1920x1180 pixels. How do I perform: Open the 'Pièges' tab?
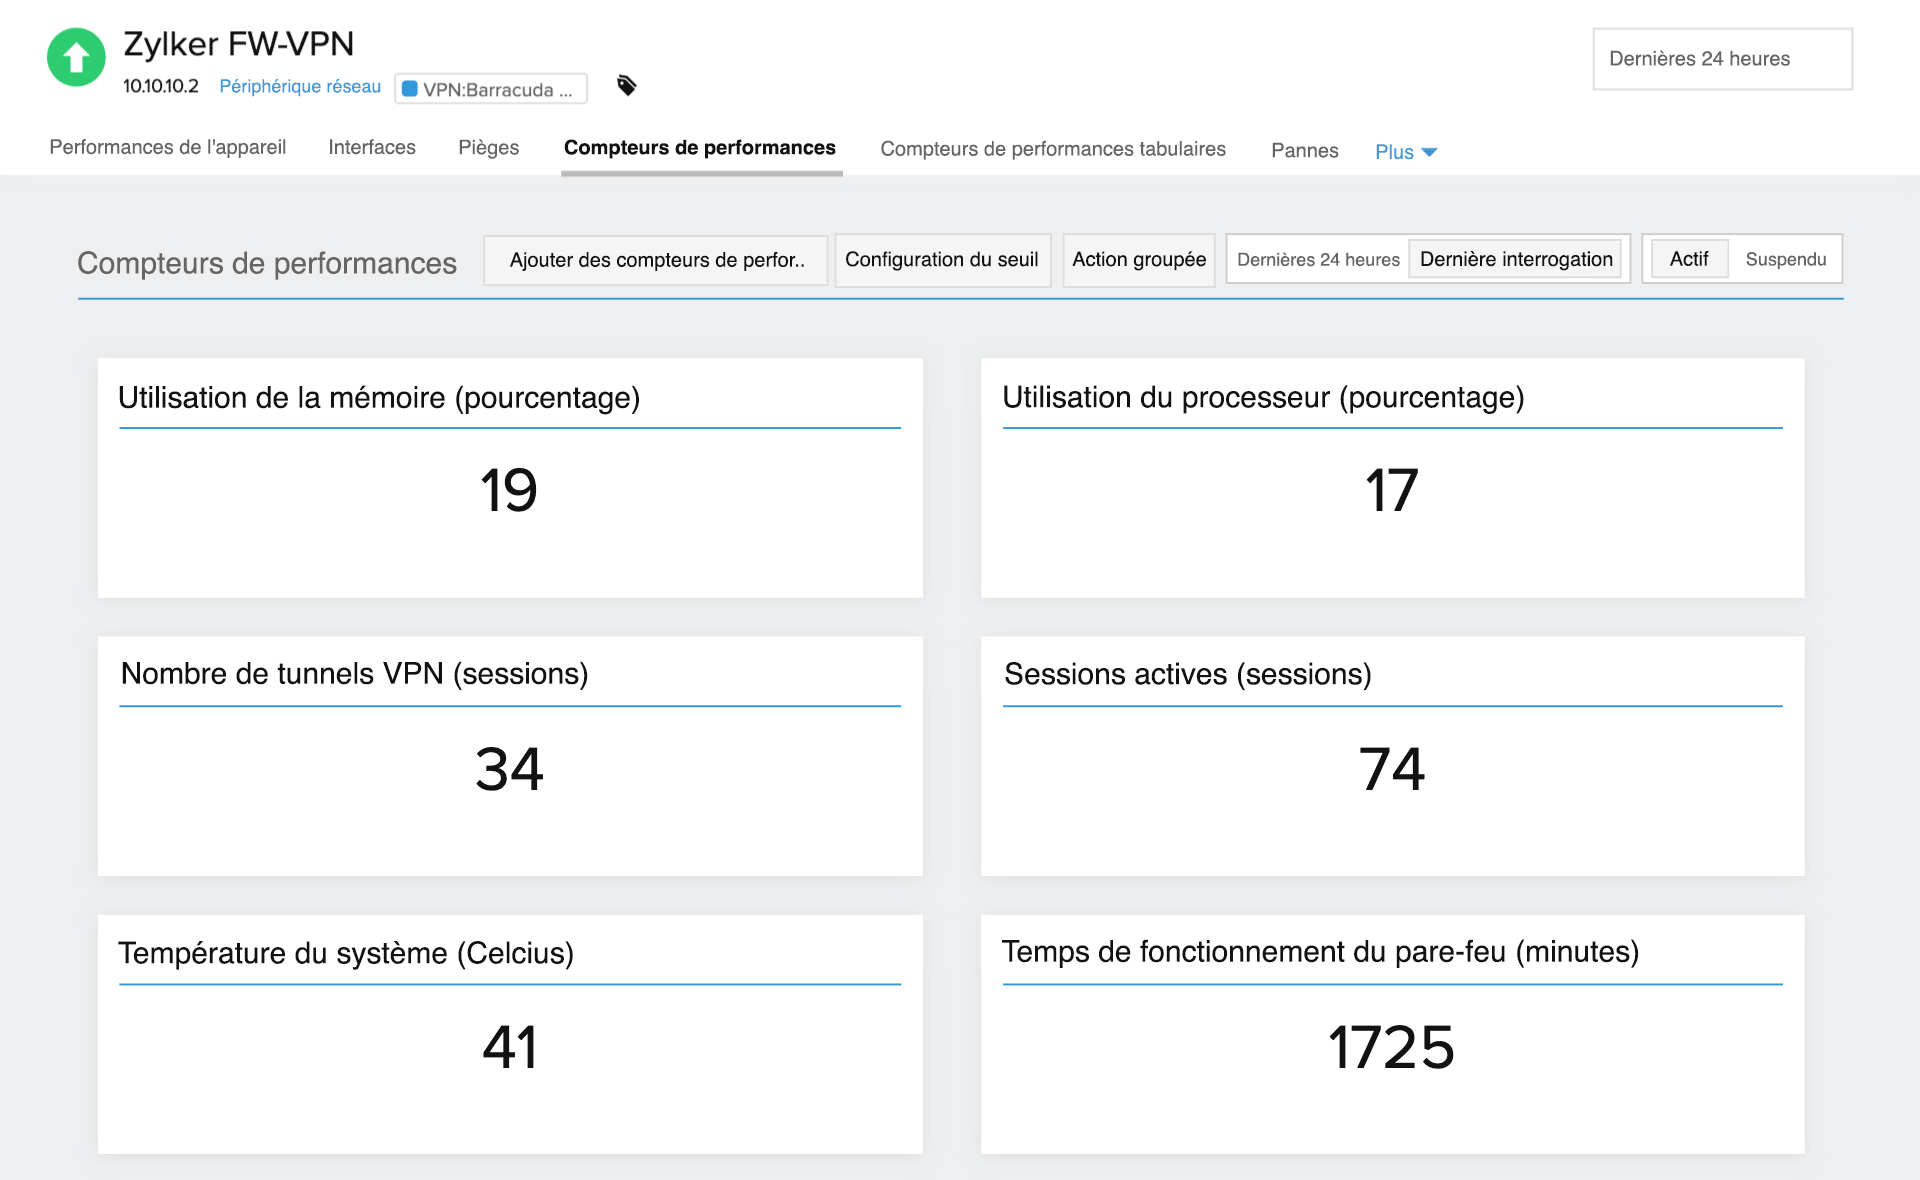click(488, 147)
